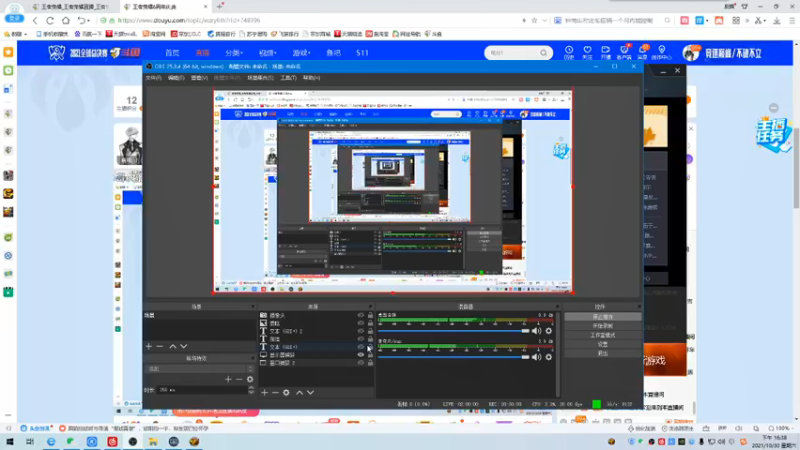Lock the 摄像头 camera source
The height and width of the screenshot is (450, 800).
pos(370,315)
